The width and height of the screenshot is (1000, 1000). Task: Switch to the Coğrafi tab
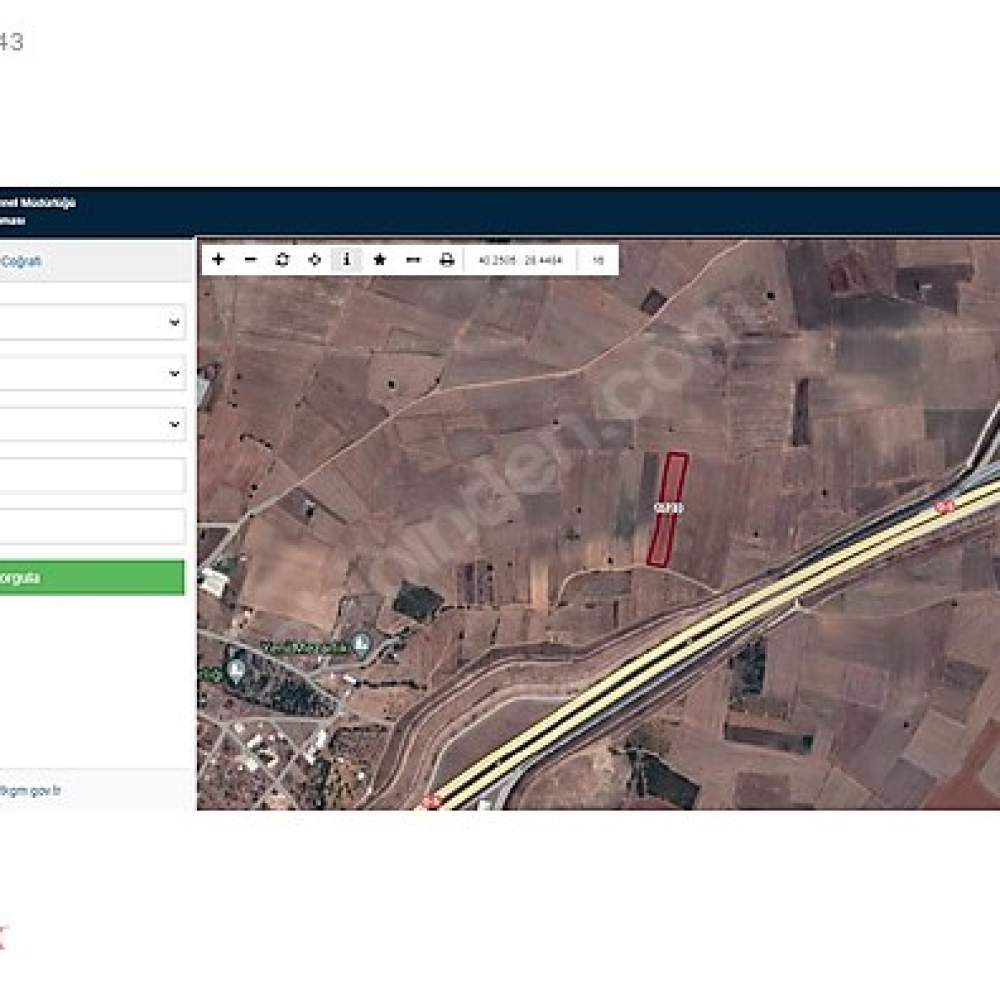(x=21, y=261)
